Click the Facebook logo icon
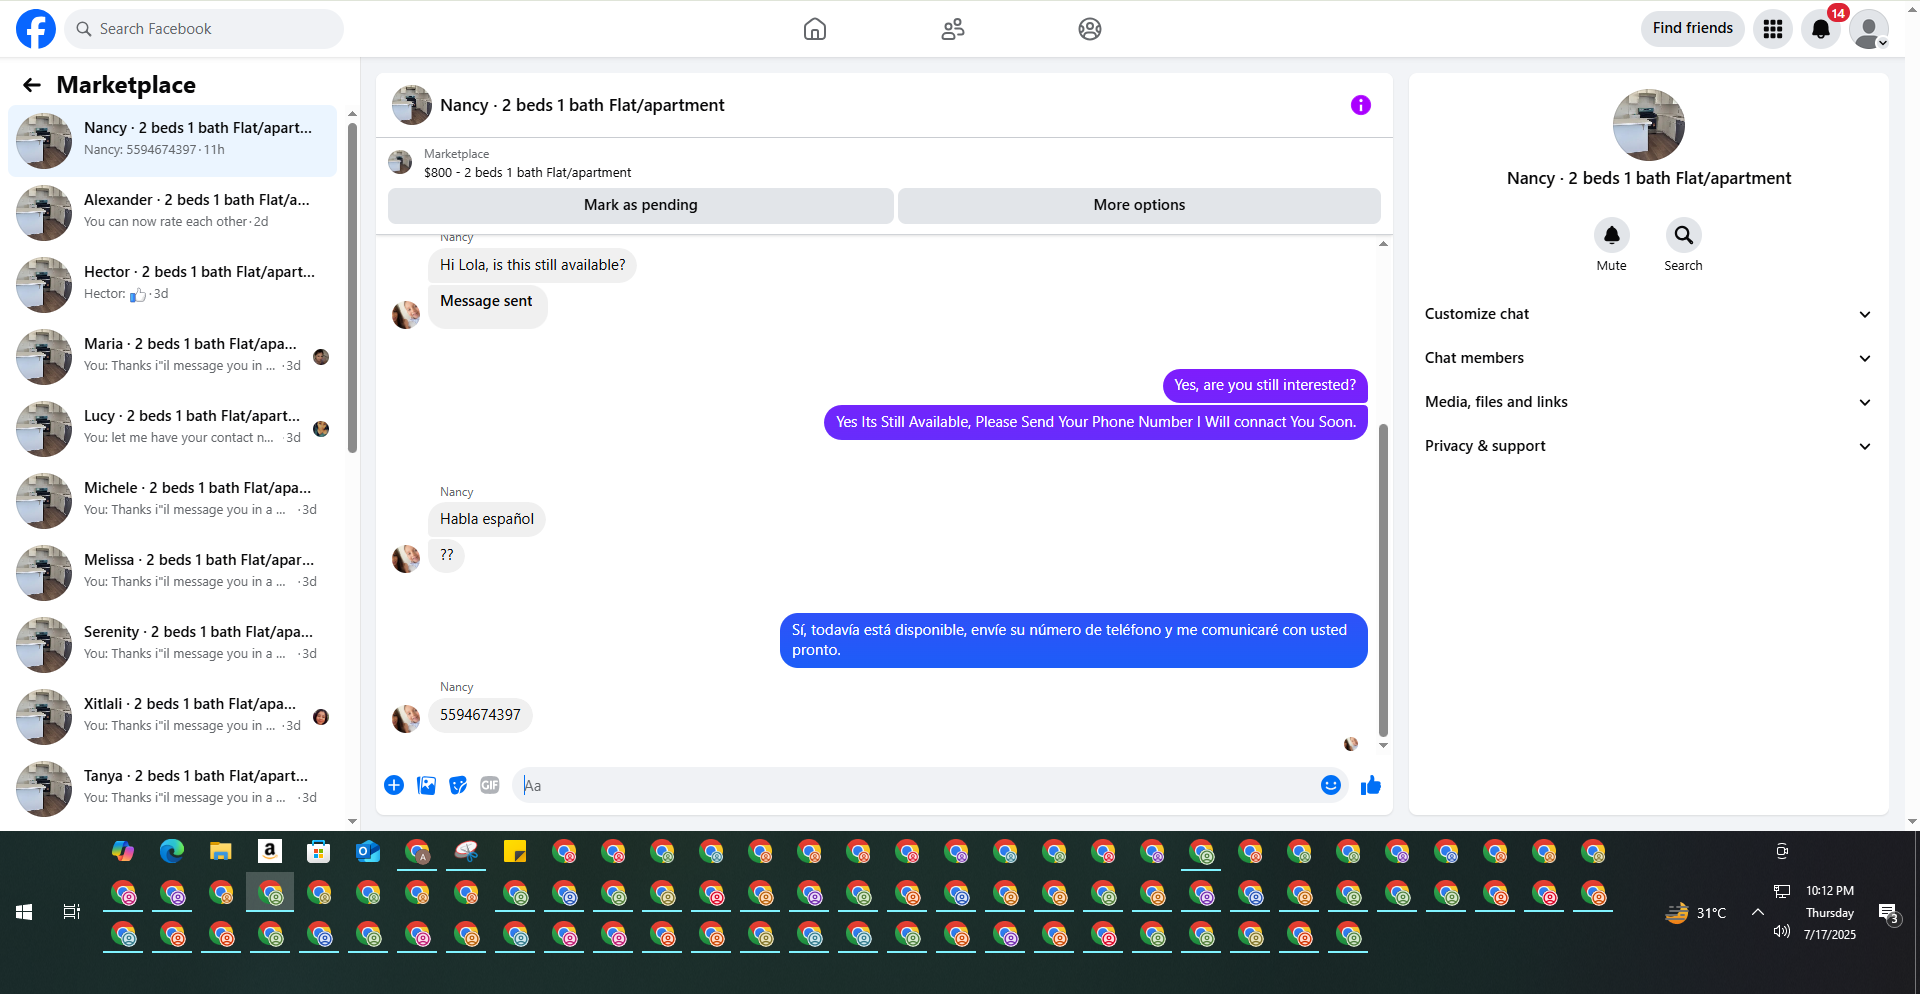Screen dimensions: 1920x994 [x=36, y=29]
